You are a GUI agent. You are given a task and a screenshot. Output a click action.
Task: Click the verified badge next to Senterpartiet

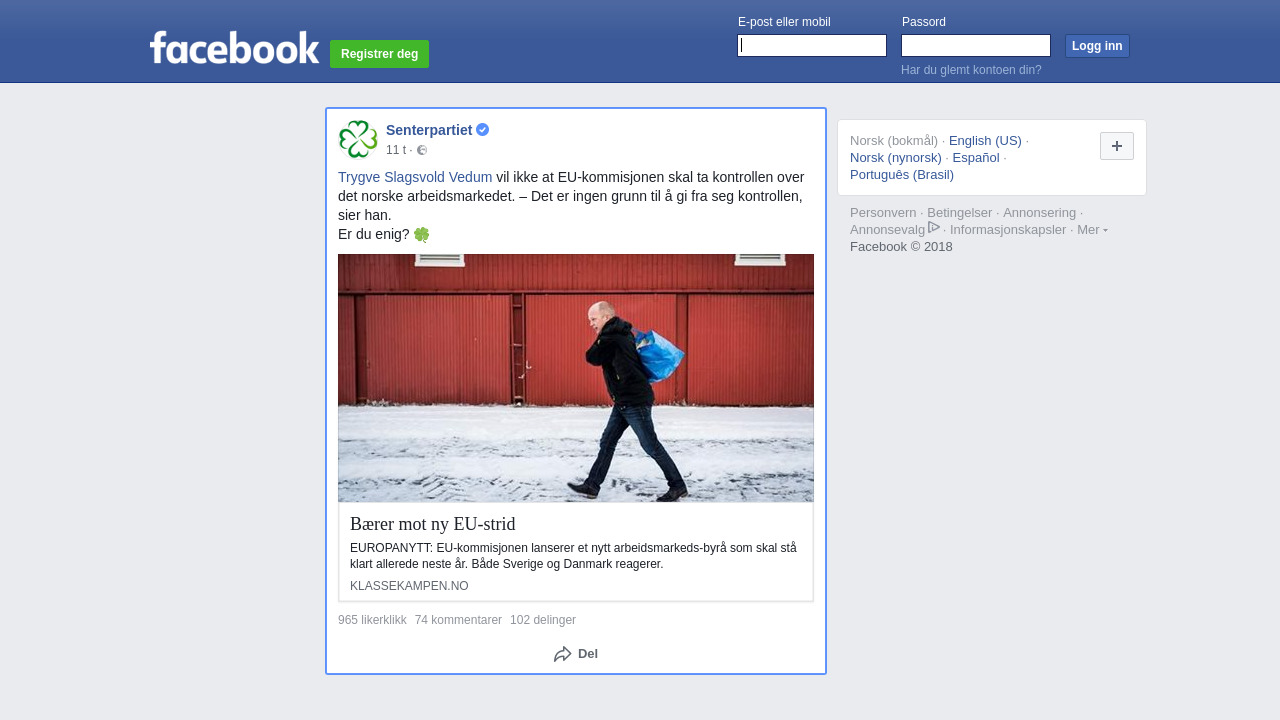(482, 130)
